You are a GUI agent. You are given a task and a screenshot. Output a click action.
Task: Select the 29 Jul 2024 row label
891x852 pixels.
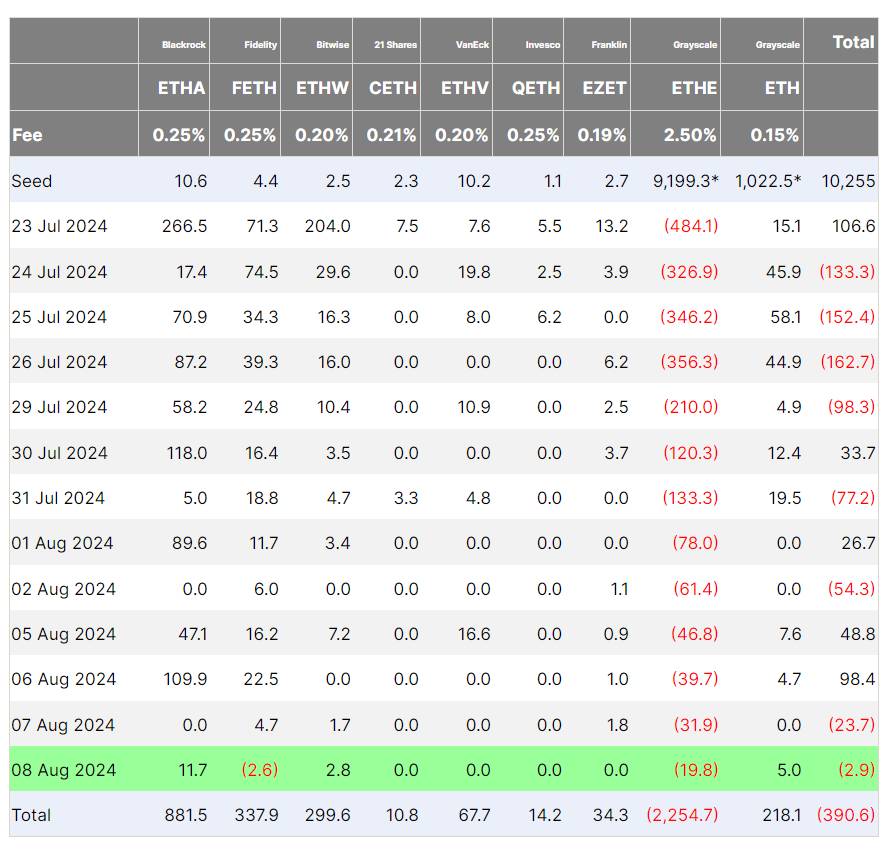tap(59, 408)
